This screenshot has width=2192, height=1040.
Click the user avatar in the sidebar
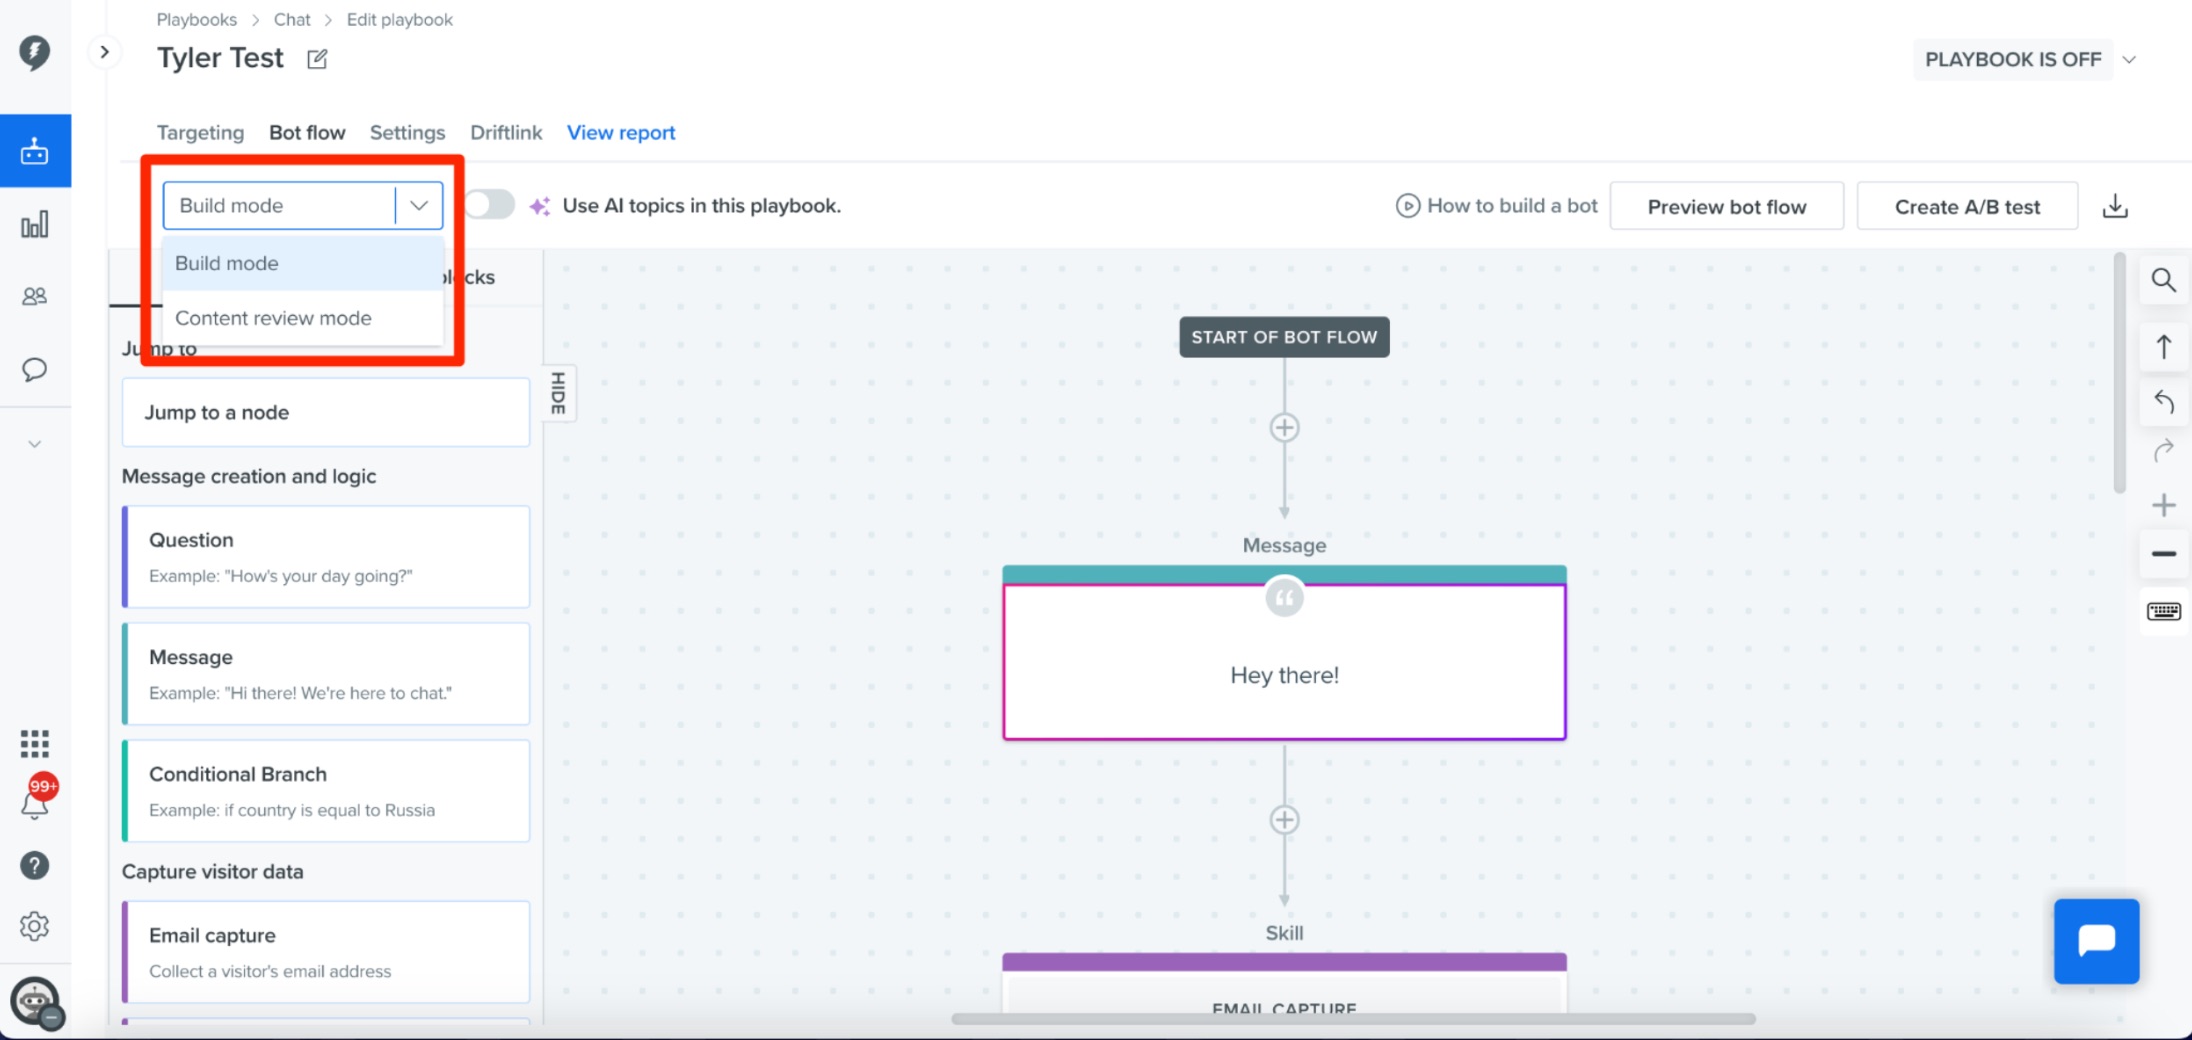35,1002
